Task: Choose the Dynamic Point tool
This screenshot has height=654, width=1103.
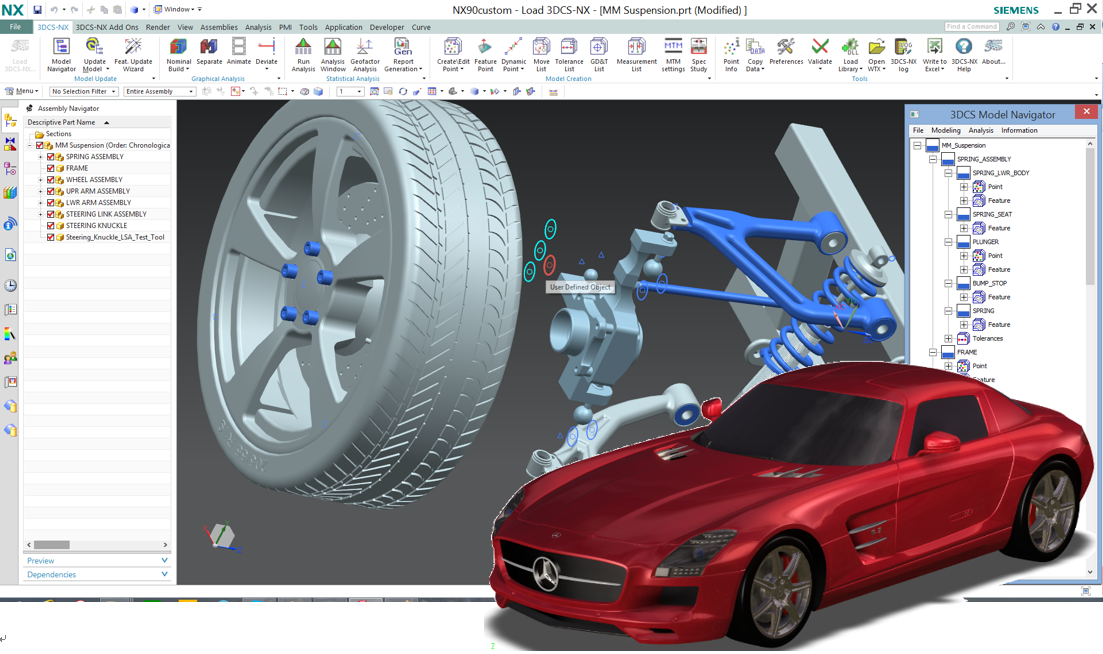Action: click(x=514, y=54)
